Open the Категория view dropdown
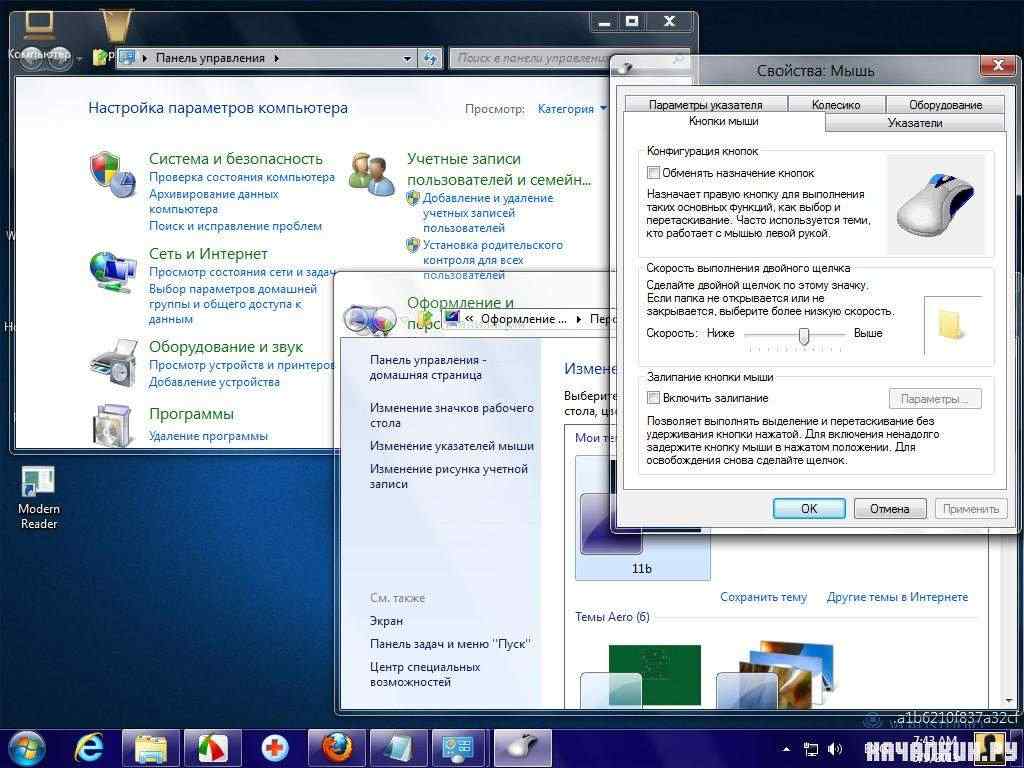This screenshot has width=1024, height=768. point(572,109)
